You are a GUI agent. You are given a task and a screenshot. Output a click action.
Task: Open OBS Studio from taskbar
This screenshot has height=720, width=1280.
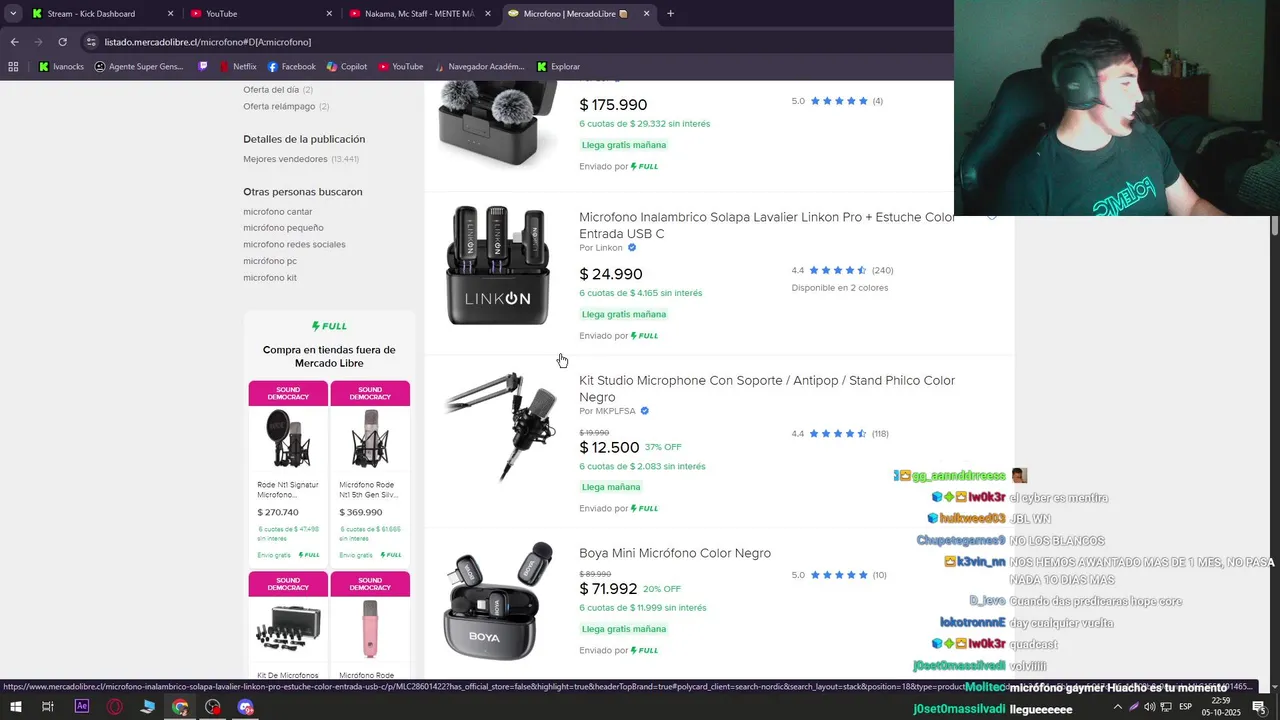coord(213,707)
